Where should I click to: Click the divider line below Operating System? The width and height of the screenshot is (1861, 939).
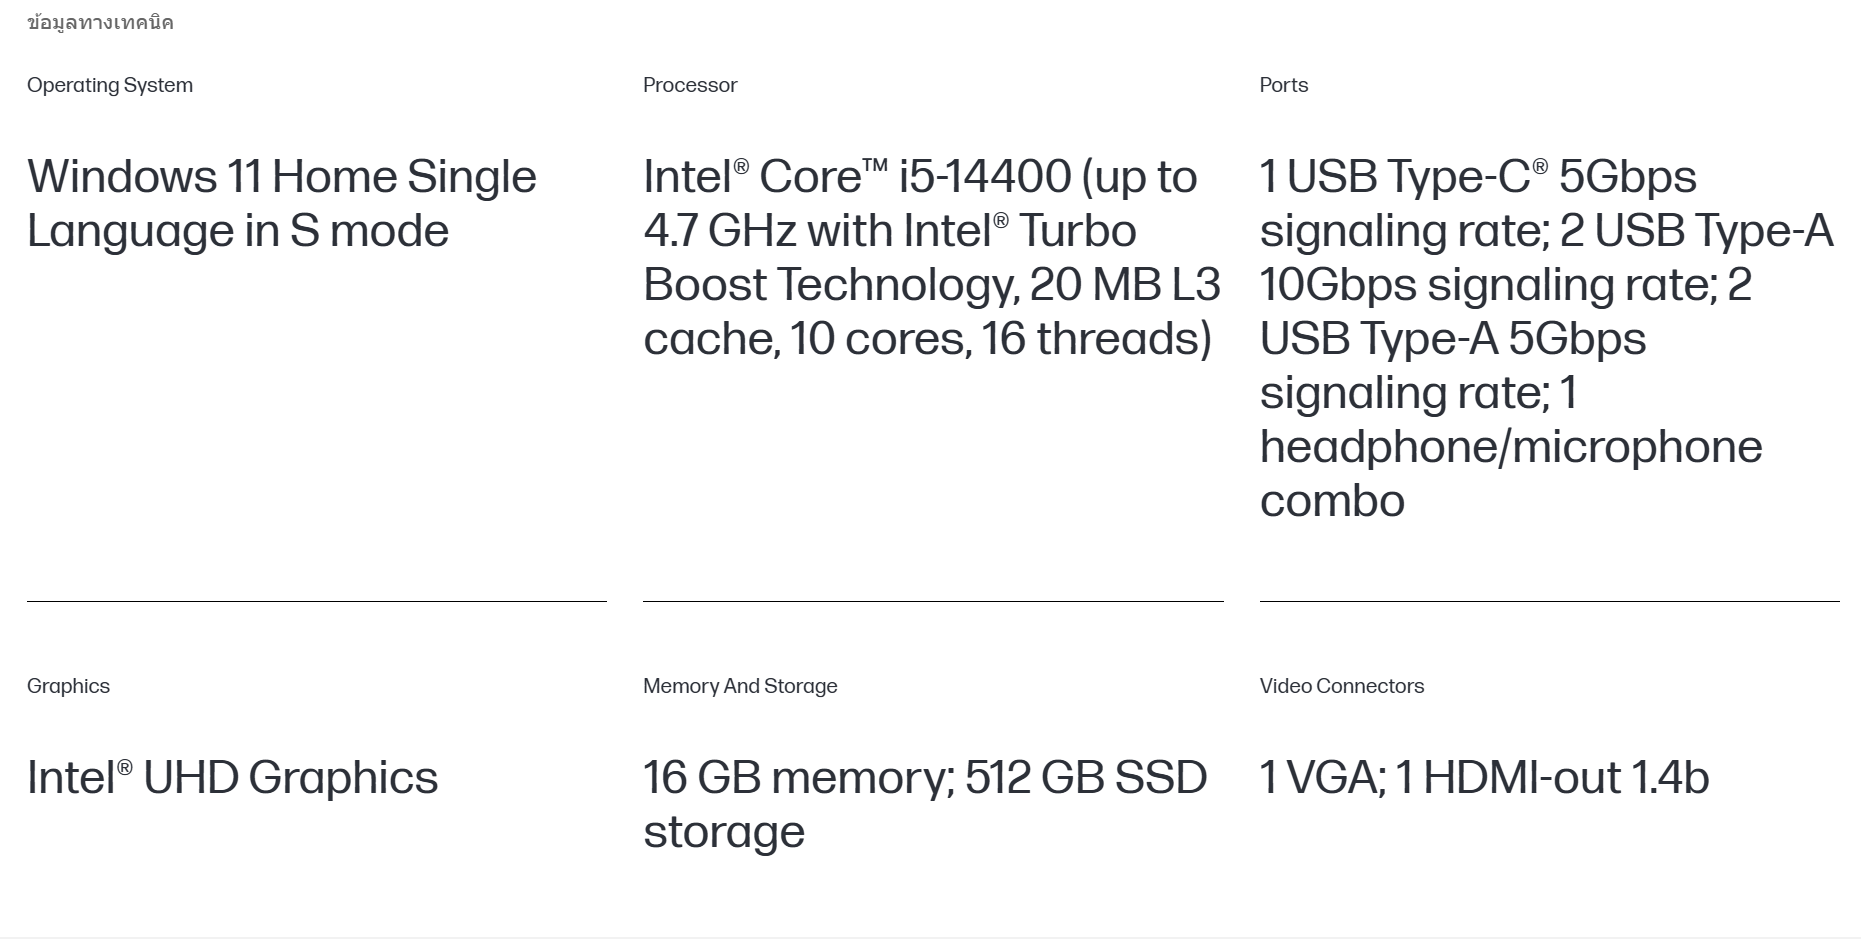pos(316,601)
